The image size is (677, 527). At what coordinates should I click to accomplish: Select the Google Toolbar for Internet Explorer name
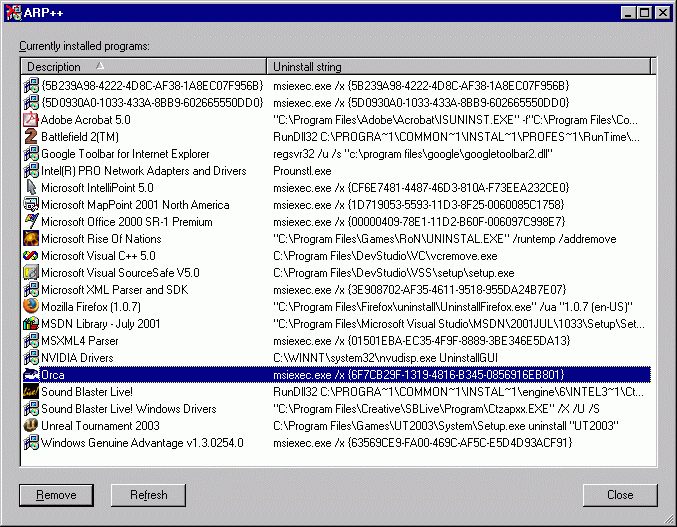(125, 154)
